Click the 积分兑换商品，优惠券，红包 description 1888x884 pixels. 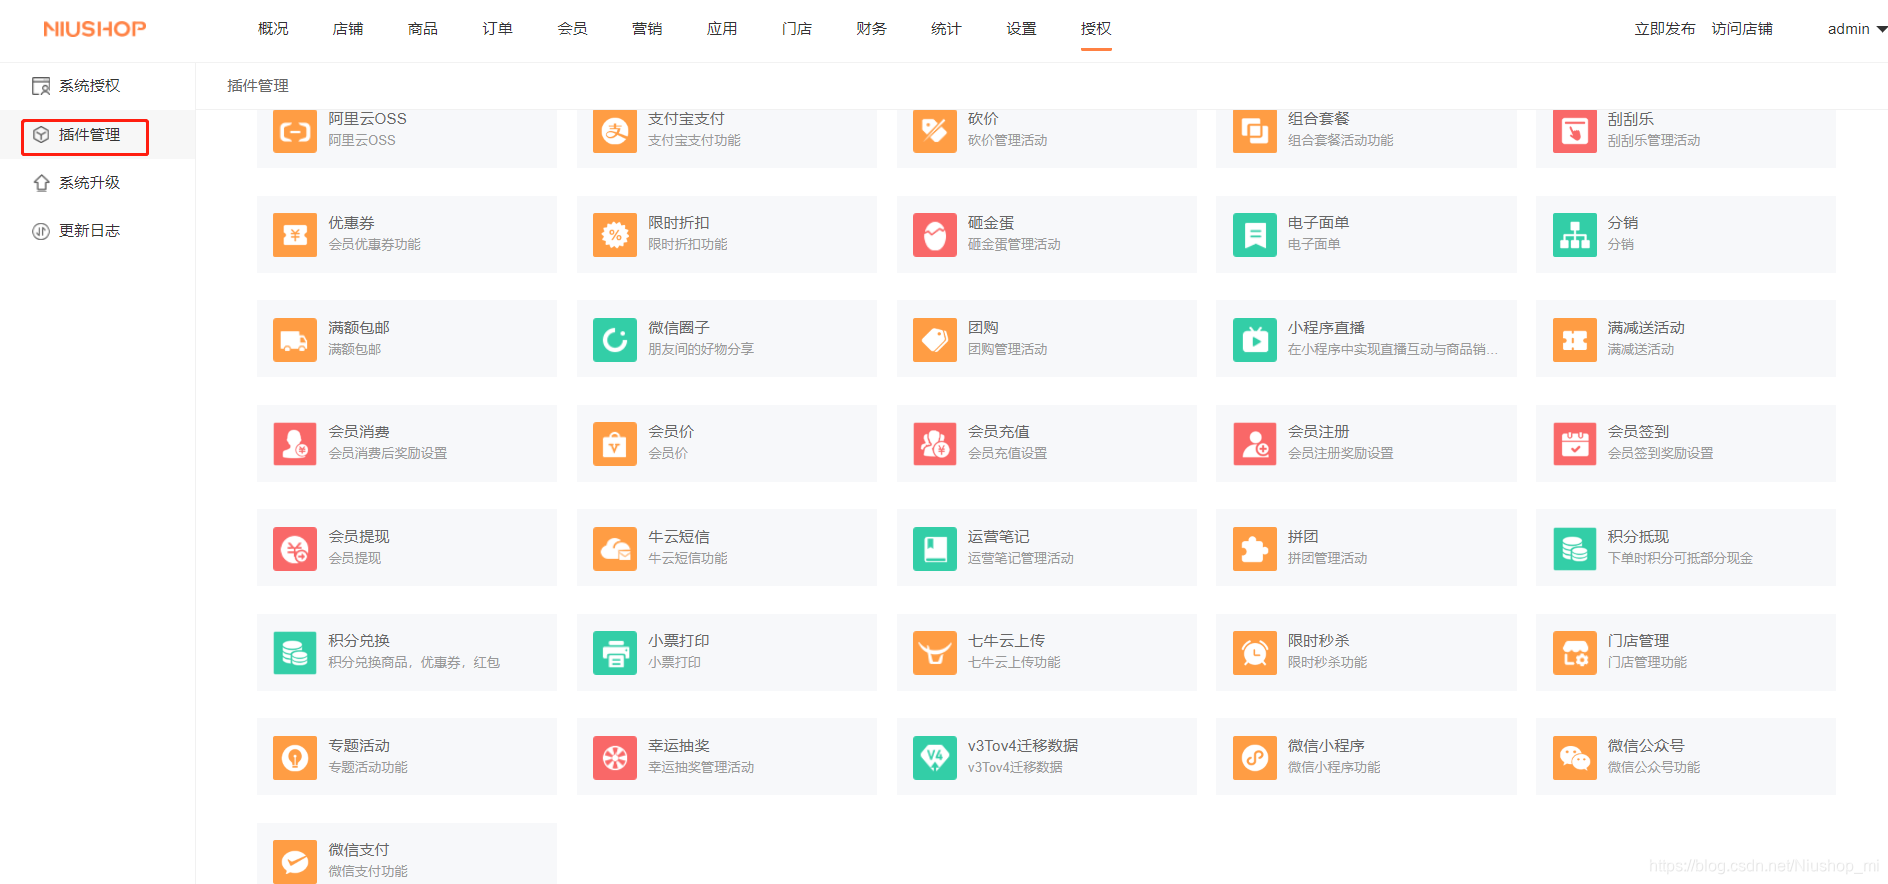pyautogui.click(x=414, y=663)
